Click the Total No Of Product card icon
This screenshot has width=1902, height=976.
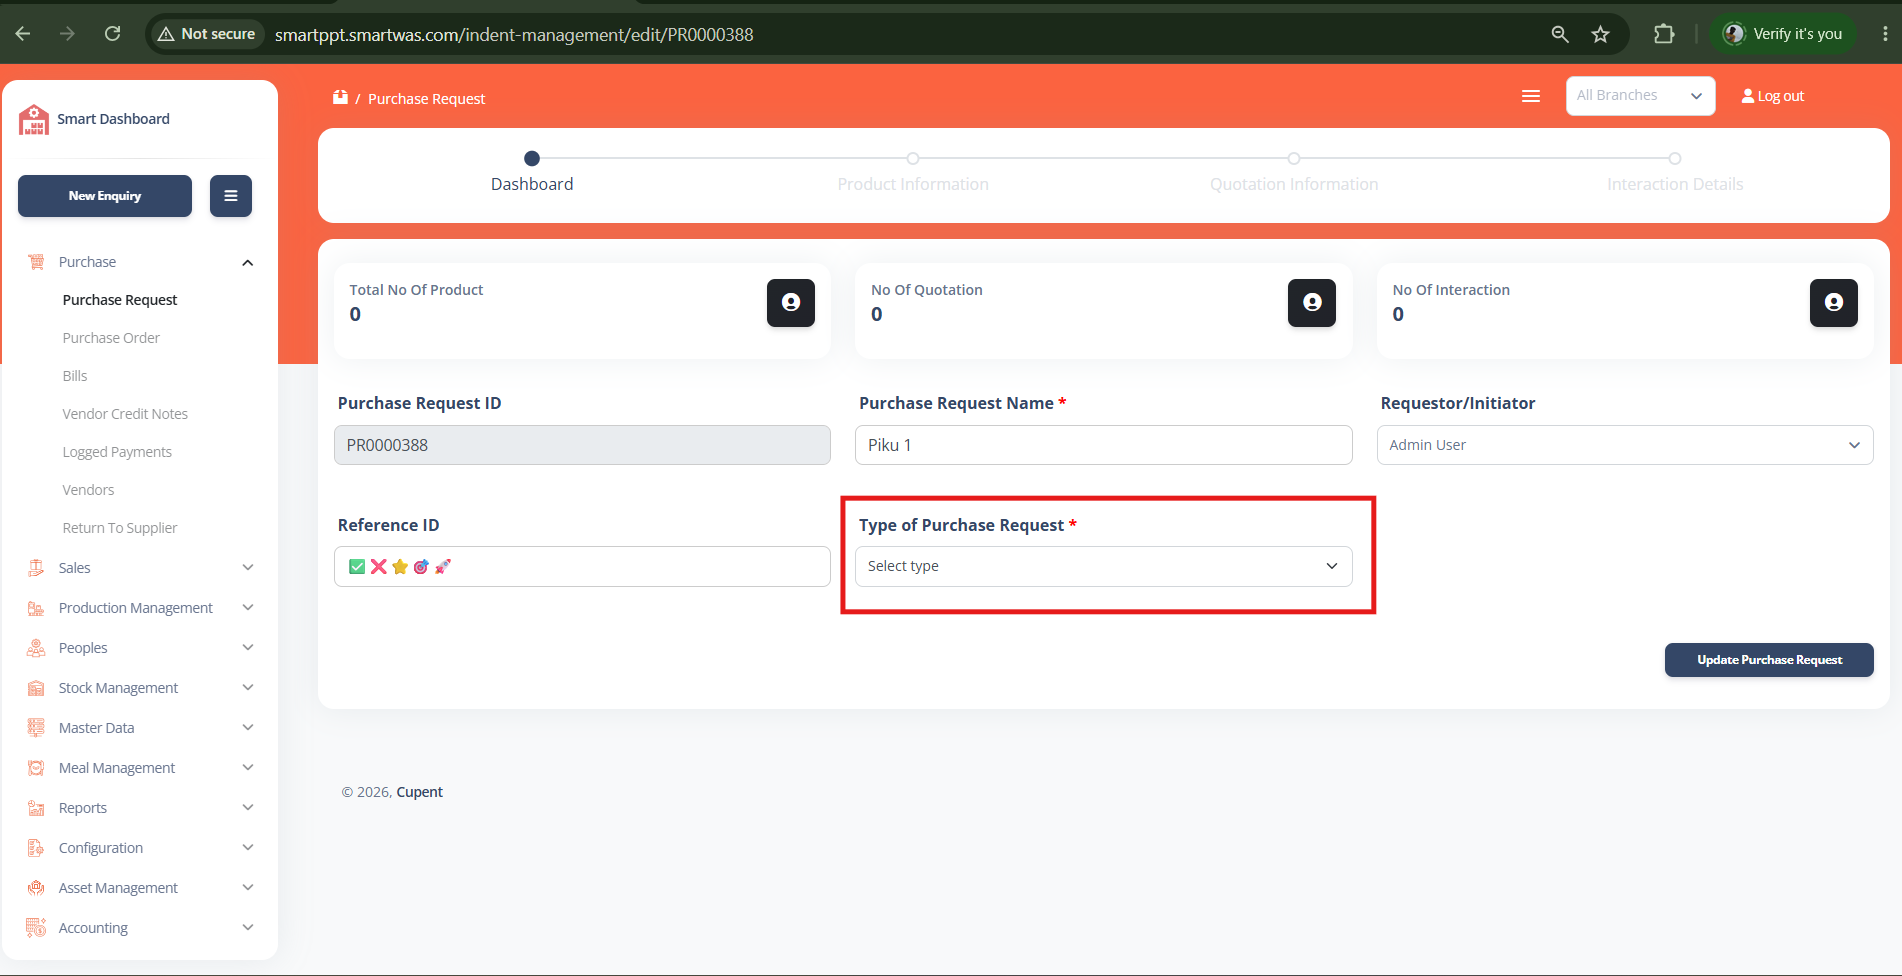click(791, 303)
